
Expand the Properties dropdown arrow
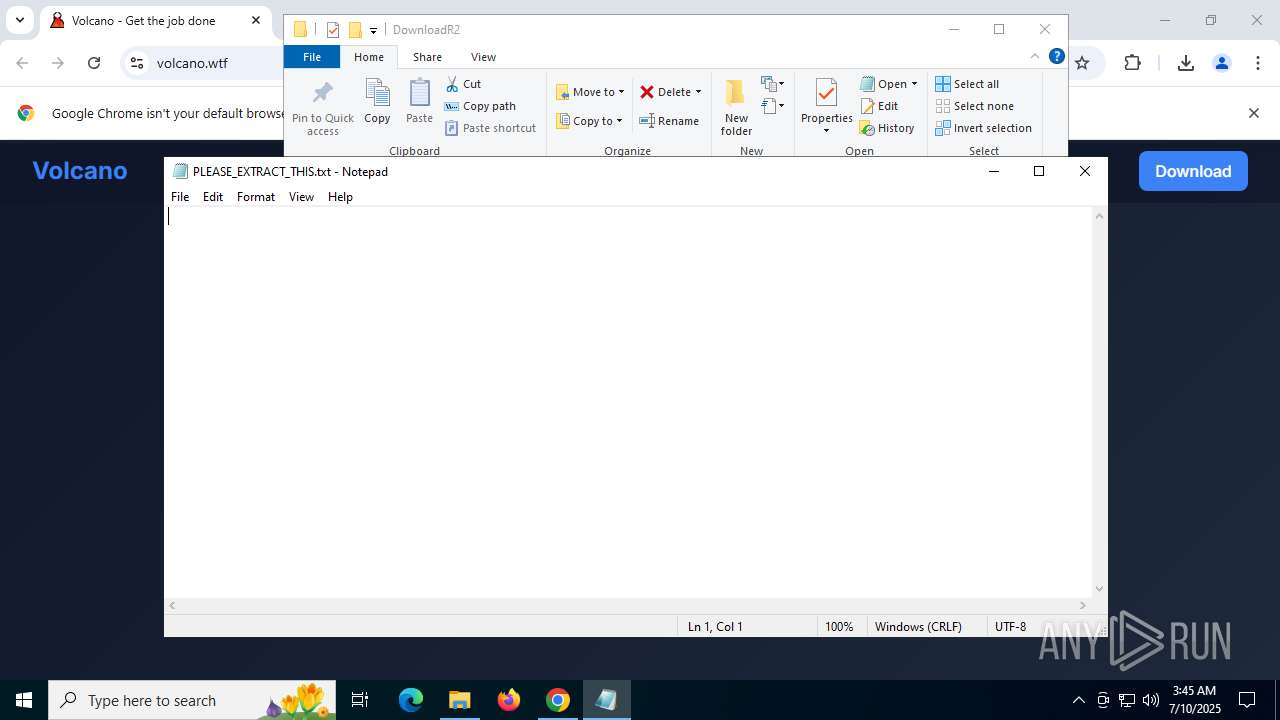click(826, 130)
